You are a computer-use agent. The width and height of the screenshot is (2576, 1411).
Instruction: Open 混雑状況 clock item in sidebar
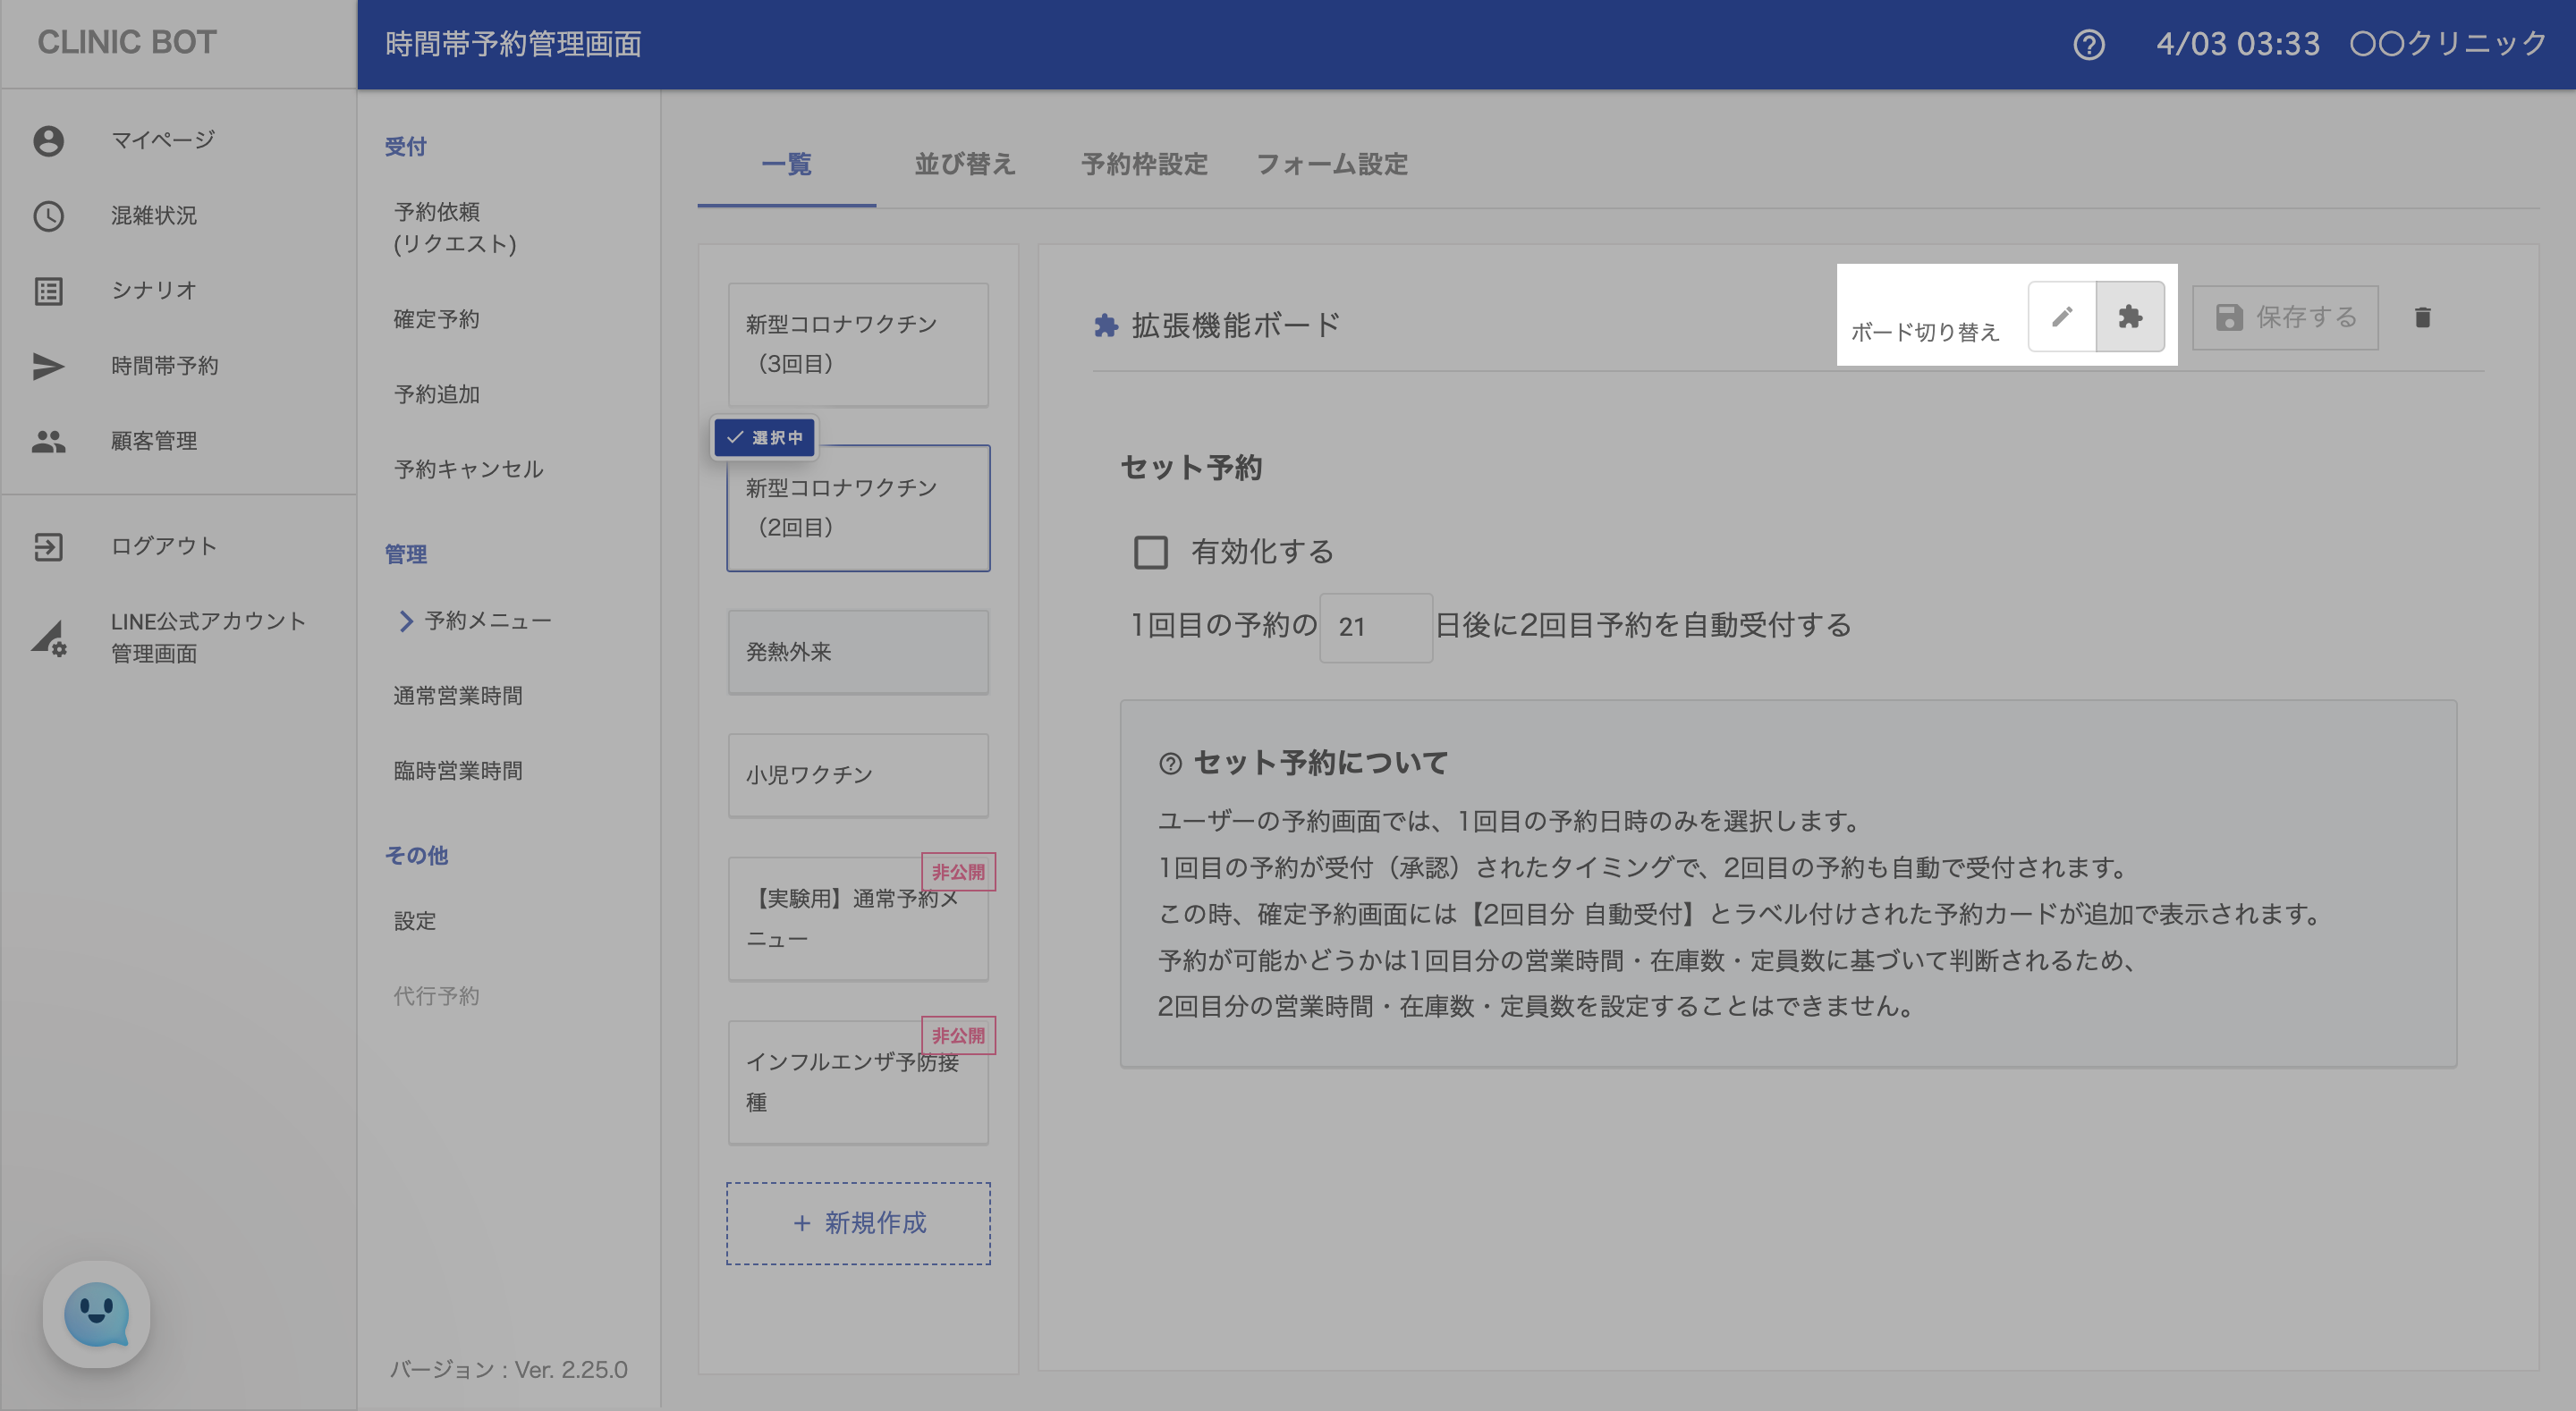click(153, 215)
